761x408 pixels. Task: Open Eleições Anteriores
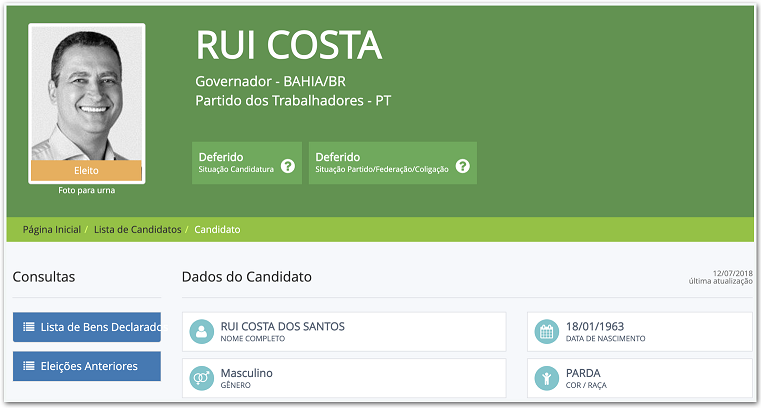(x=88, y=366)
